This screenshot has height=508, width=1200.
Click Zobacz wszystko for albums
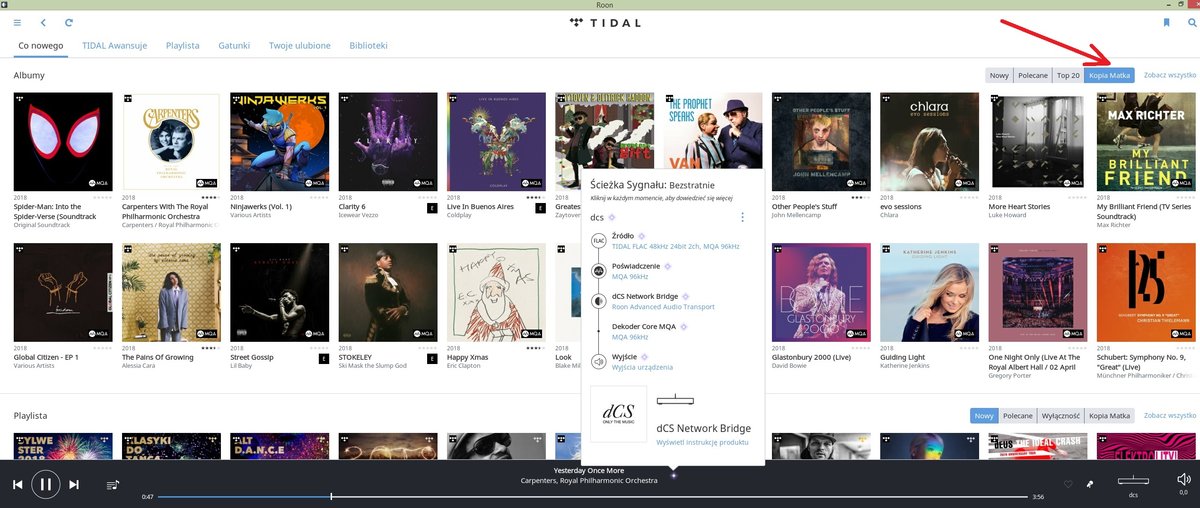(1169, 75)
